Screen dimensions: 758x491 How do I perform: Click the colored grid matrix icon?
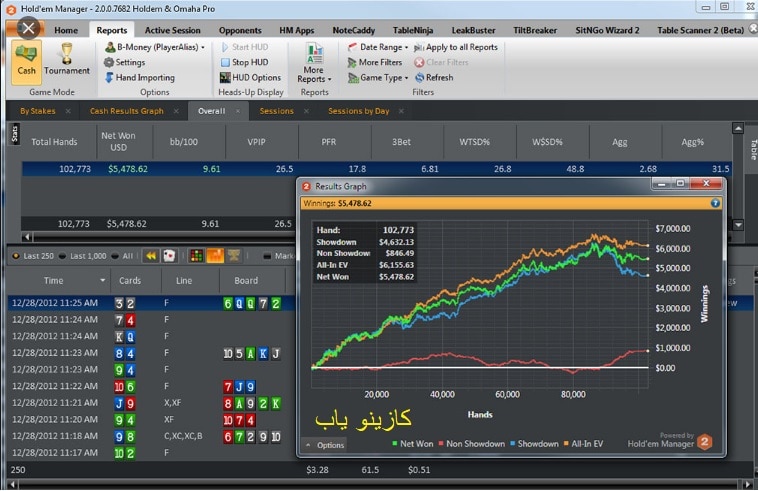196,256
